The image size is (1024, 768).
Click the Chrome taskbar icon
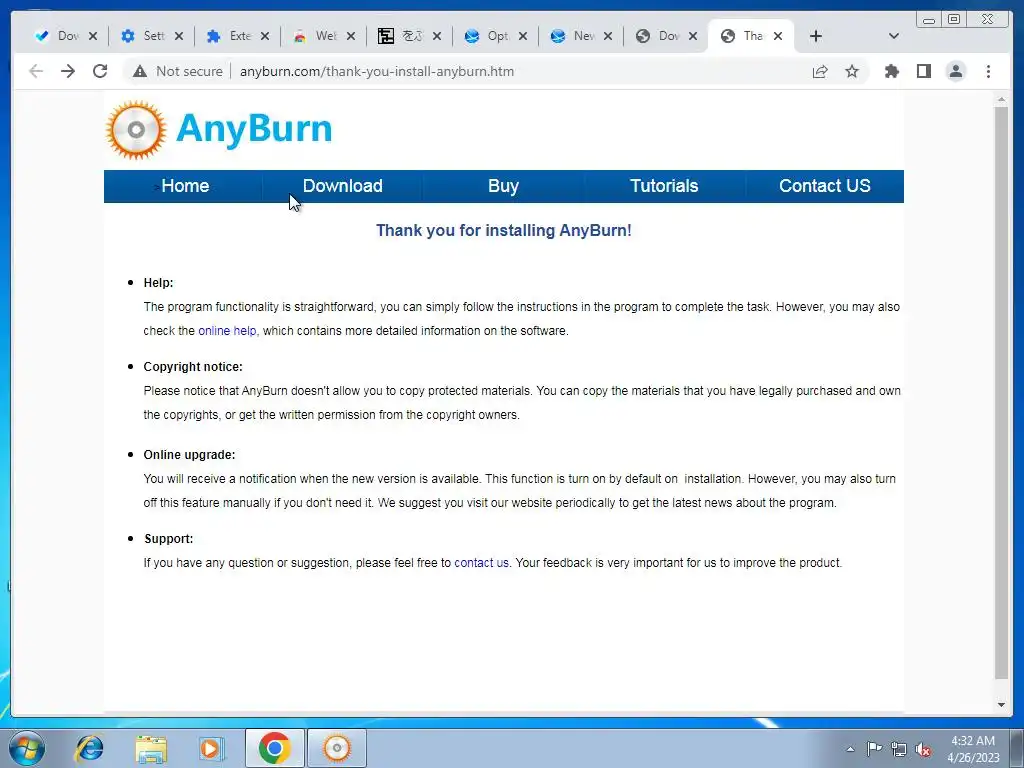click(275, 748)
